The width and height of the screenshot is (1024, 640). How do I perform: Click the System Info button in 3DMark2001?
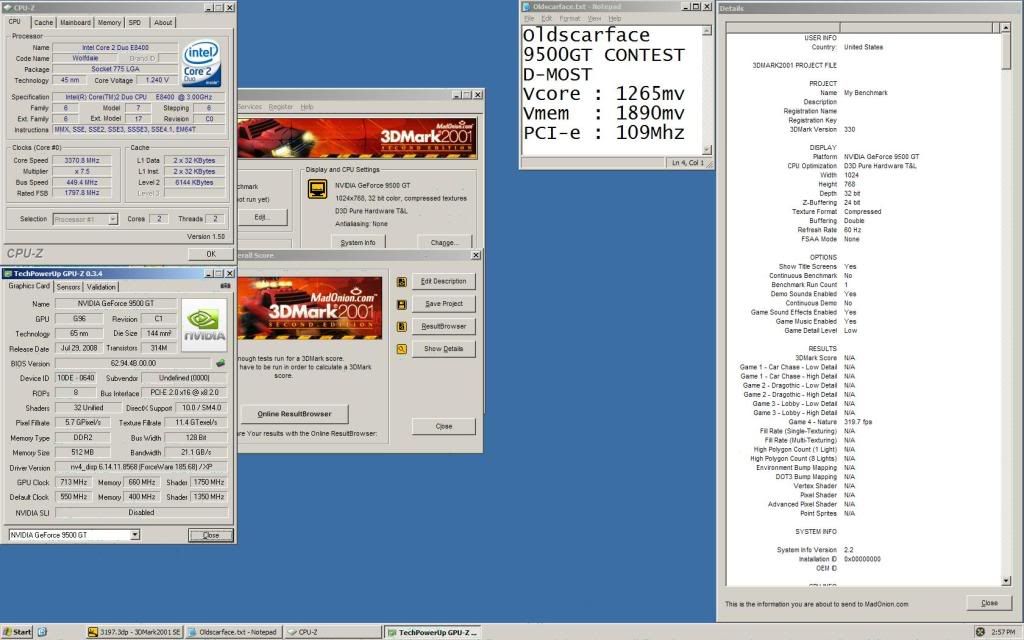click(358, 242)
